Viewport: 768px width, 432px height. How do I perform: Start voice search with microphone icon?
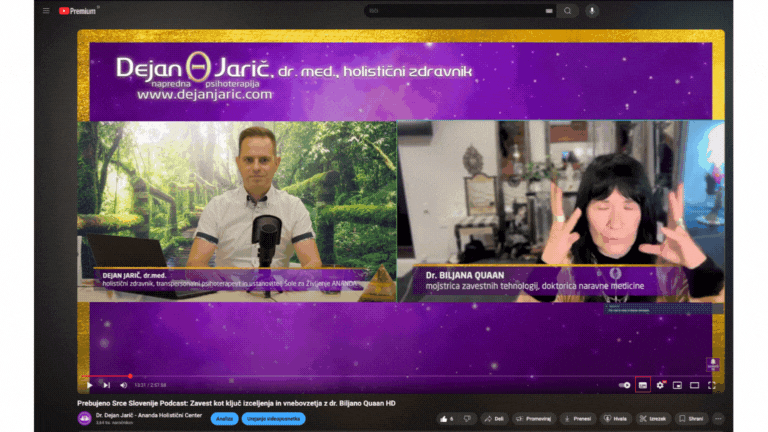(592, 11)
